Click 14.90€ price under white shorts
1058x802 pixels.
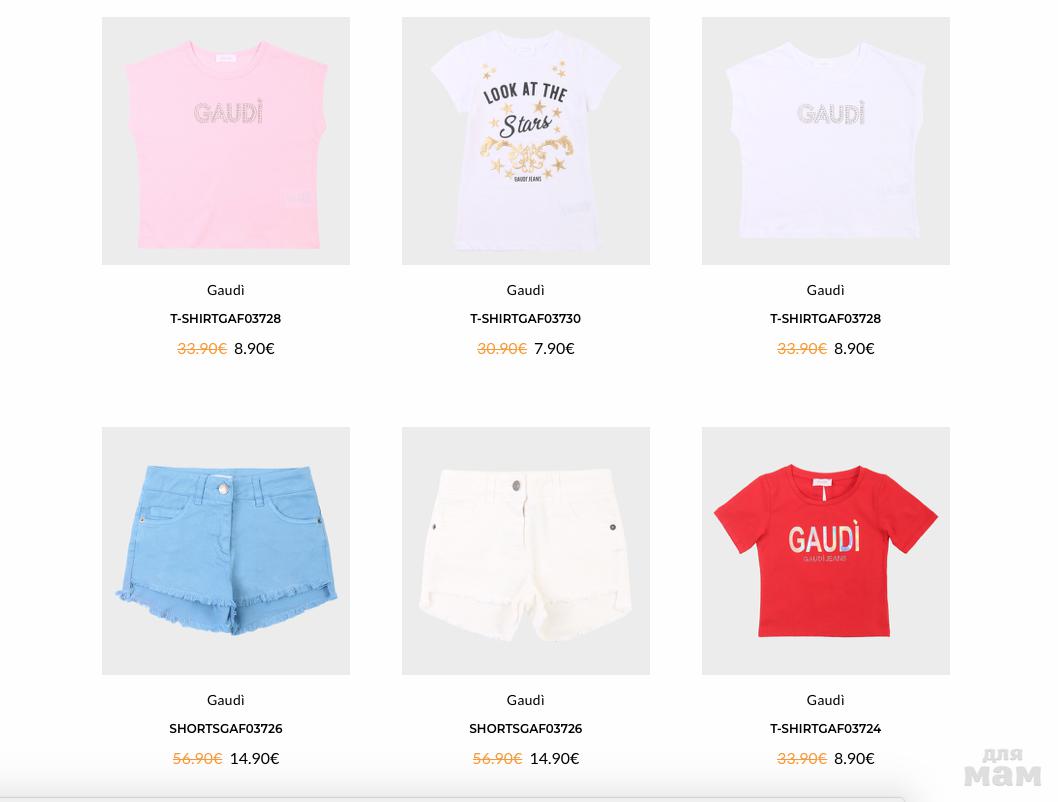554,759
